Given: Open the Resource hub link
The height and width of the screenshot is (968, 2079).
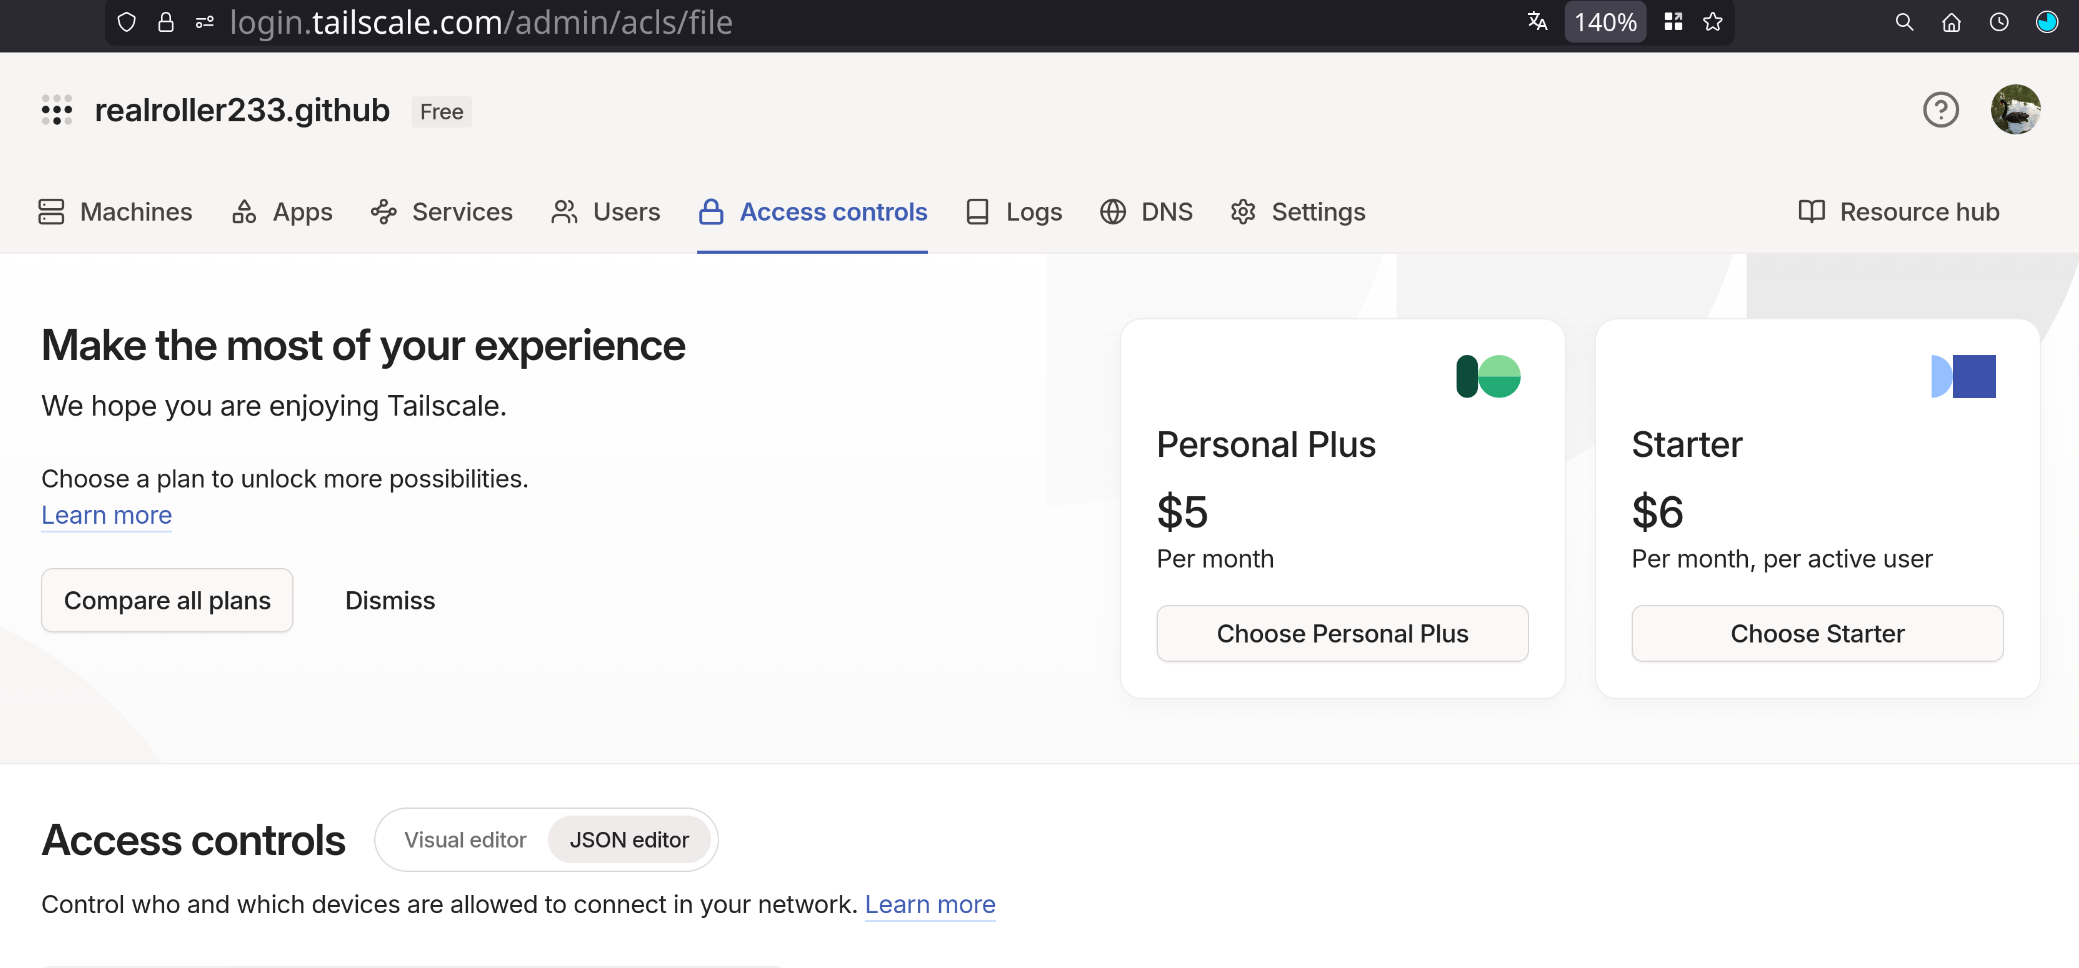Looking at the screenshot, I should coord(1898,212).
